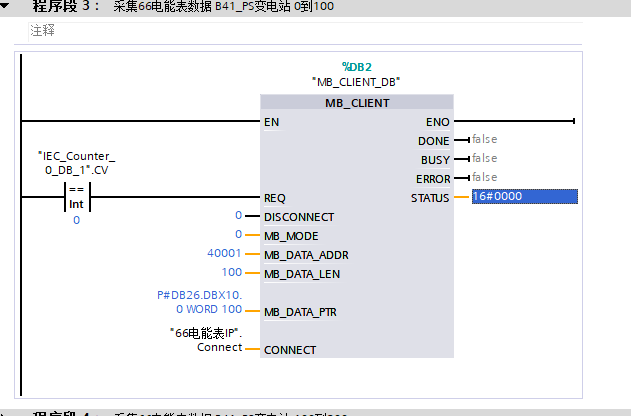Click the ERROR output false value

click(484, 178)
